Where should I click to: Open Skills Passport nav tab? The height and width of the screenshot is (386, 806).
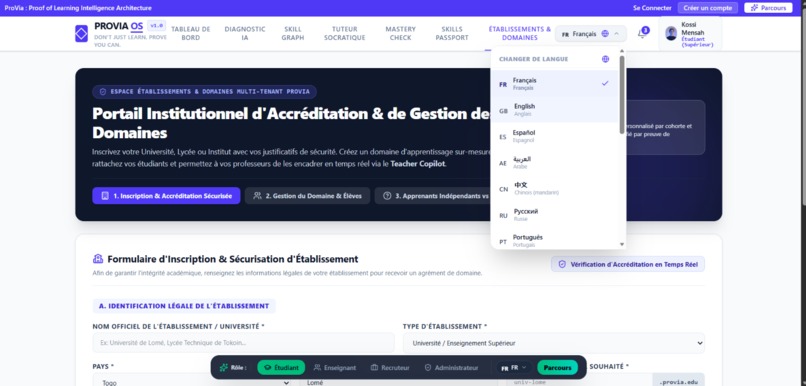point(452,33)
